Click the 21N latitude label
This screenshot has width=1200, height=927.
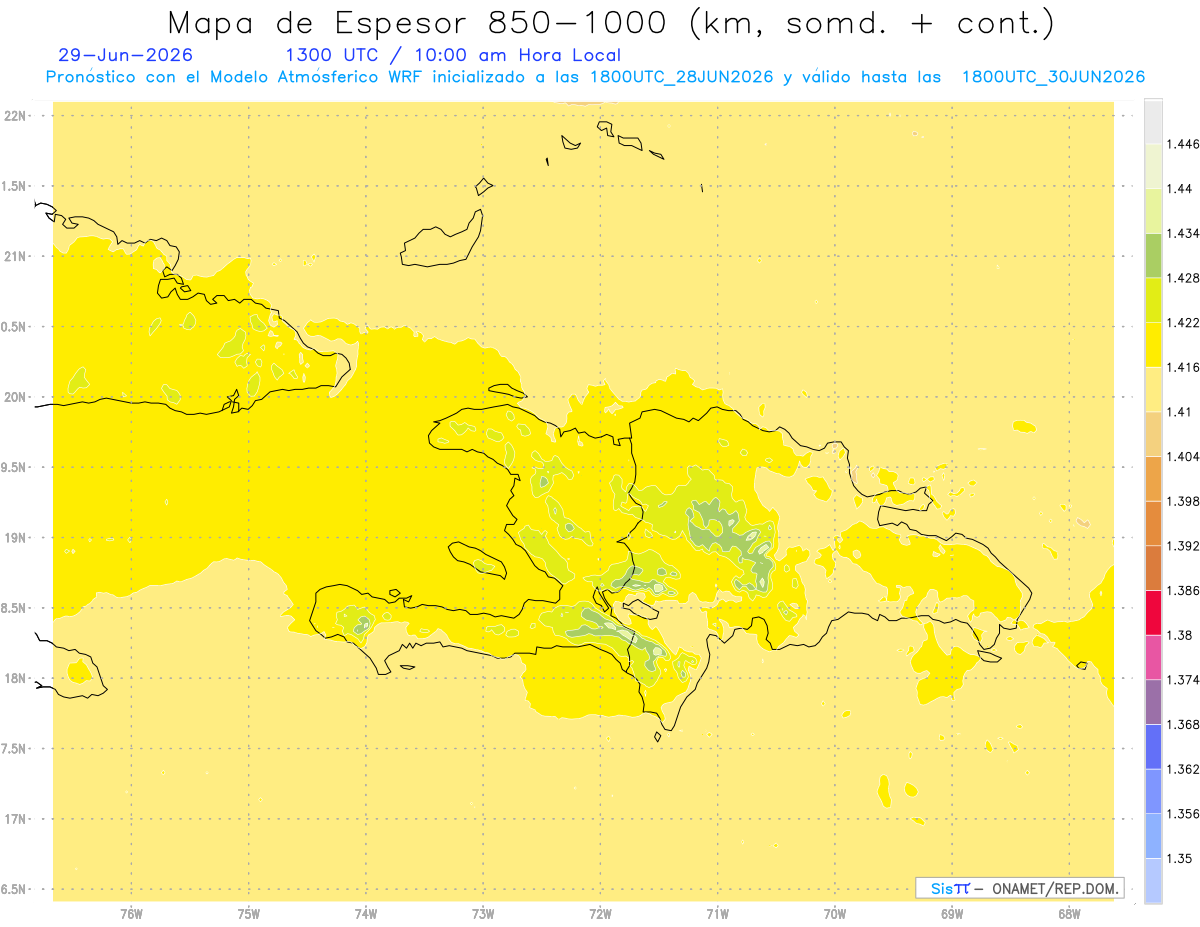tap(15, 257)
